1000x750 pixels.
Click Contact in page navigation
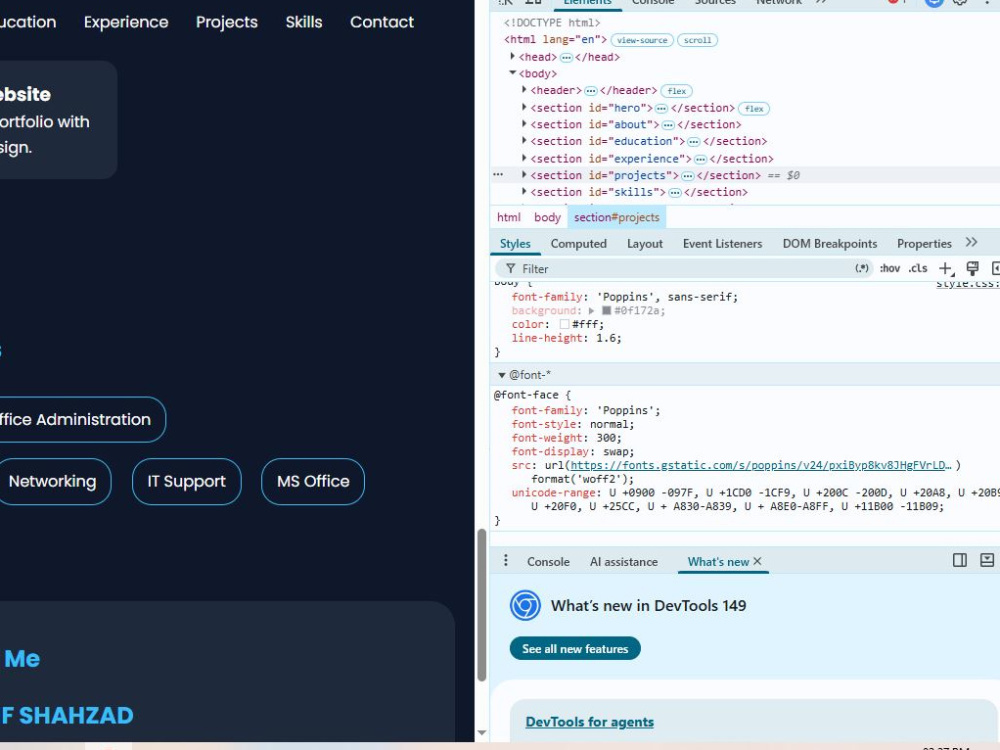[x=382, y=22]
